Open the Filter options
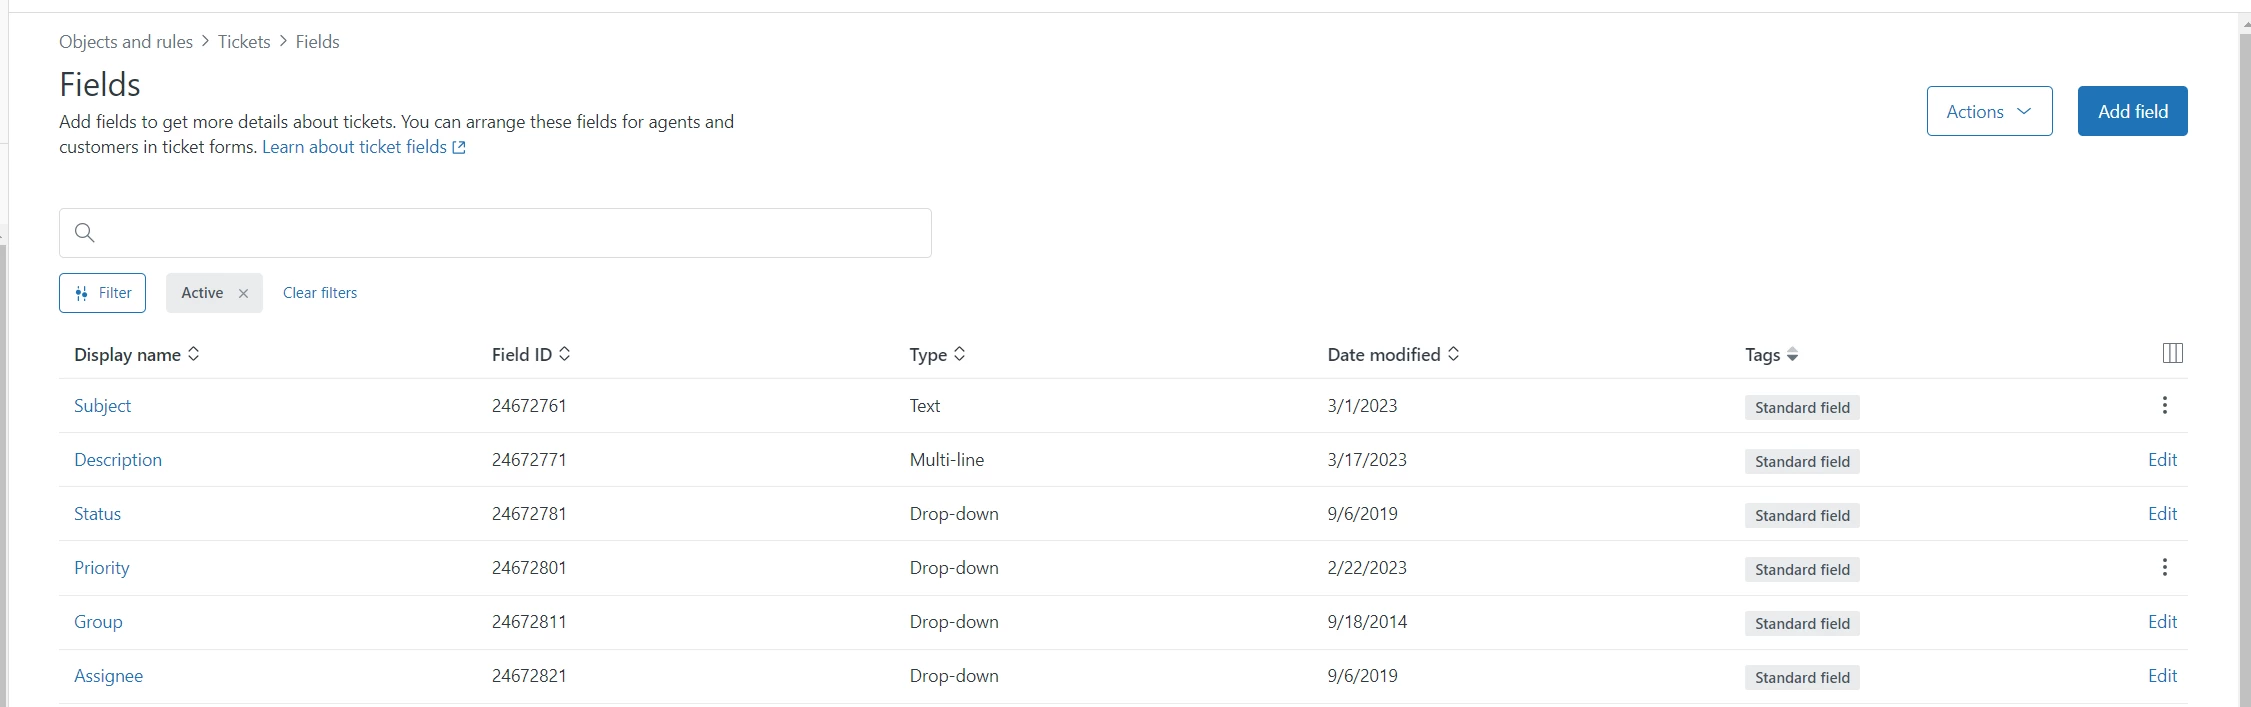Image resolution: width=2251 pixels, height=707 pixels. [x=102, y=293]
